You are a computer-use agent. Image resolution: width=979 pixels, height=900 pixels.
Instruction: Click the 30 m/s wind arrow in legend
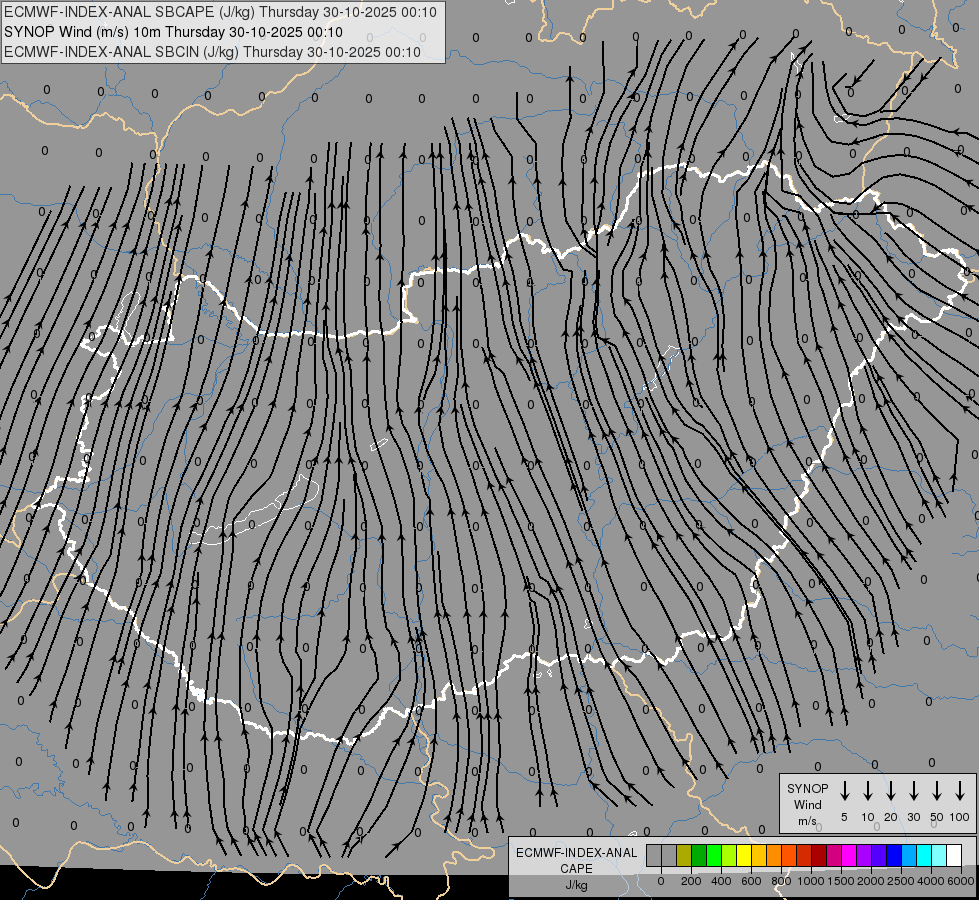913,791
